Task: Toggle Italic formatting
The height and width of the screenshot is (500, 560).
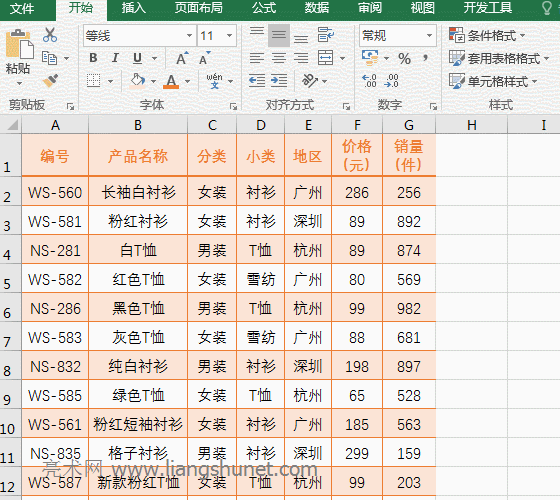Action: pos(115,58)
